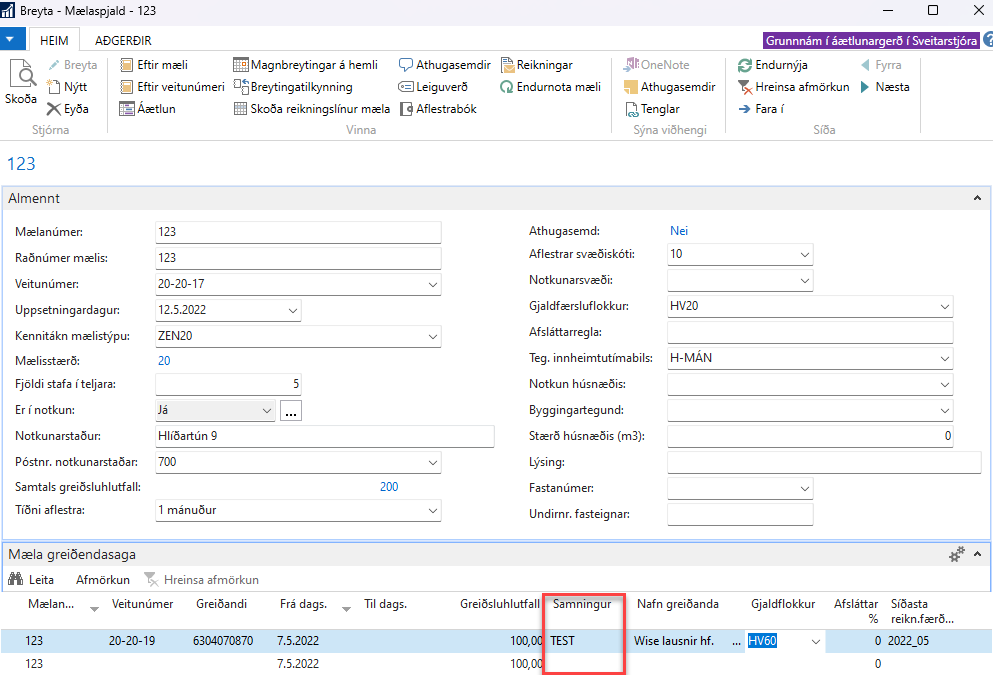Click Endurnýja refresh icon
The height and width of the screenshot is (675, 993).
coord(745,65)
